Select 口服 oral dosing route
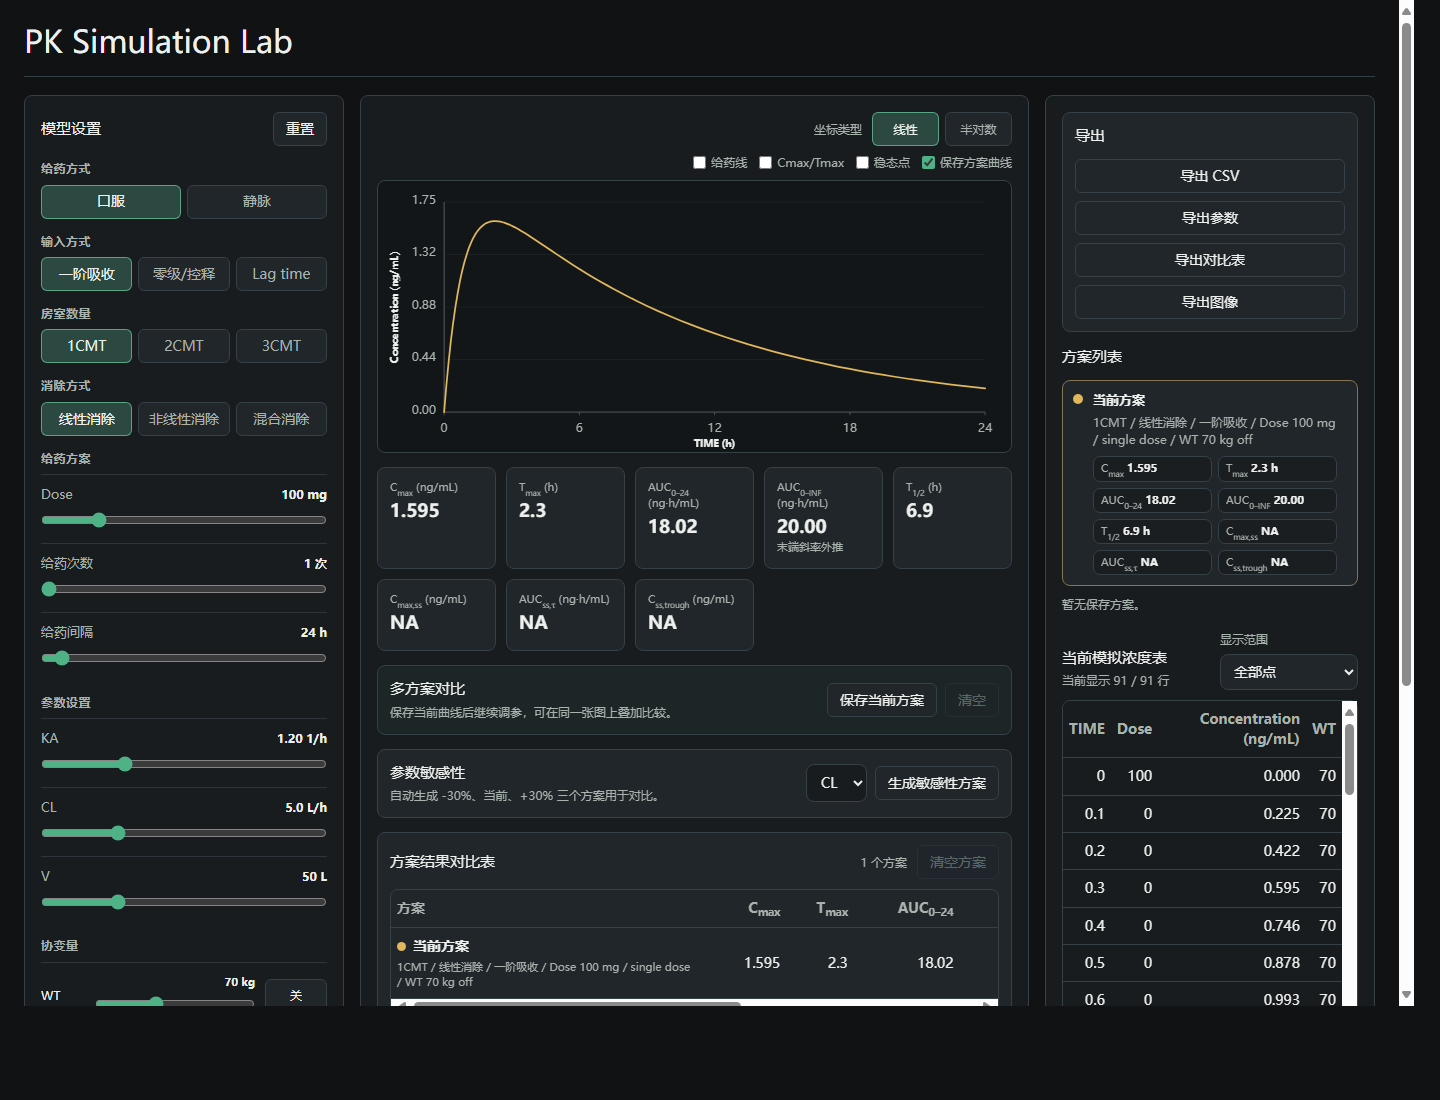This screenshot has width=1440, height=1100. 111,202
